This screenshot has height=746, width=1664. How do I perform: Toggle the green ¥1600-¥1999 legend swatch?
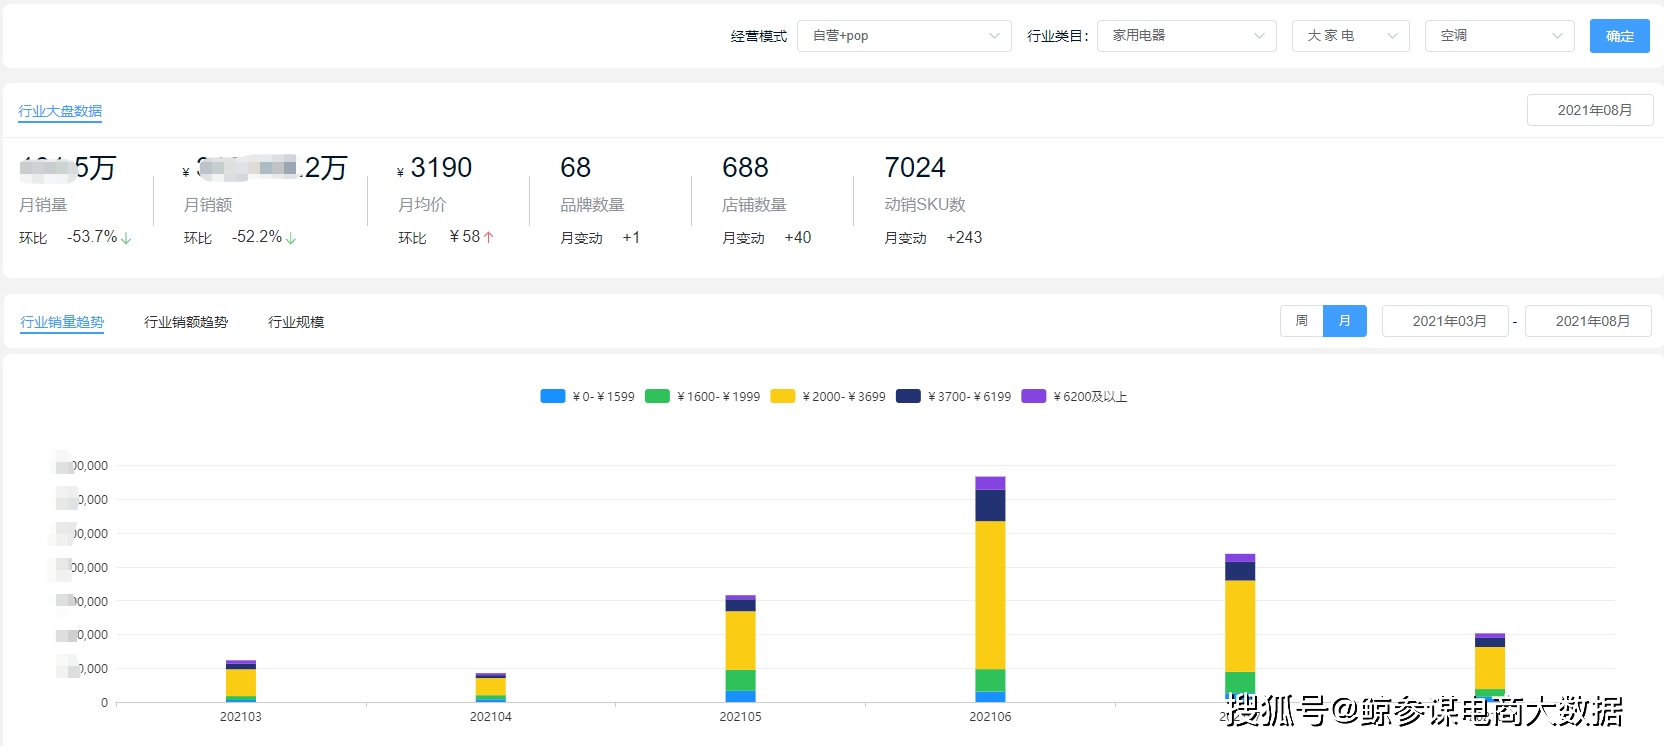point(657,397)
